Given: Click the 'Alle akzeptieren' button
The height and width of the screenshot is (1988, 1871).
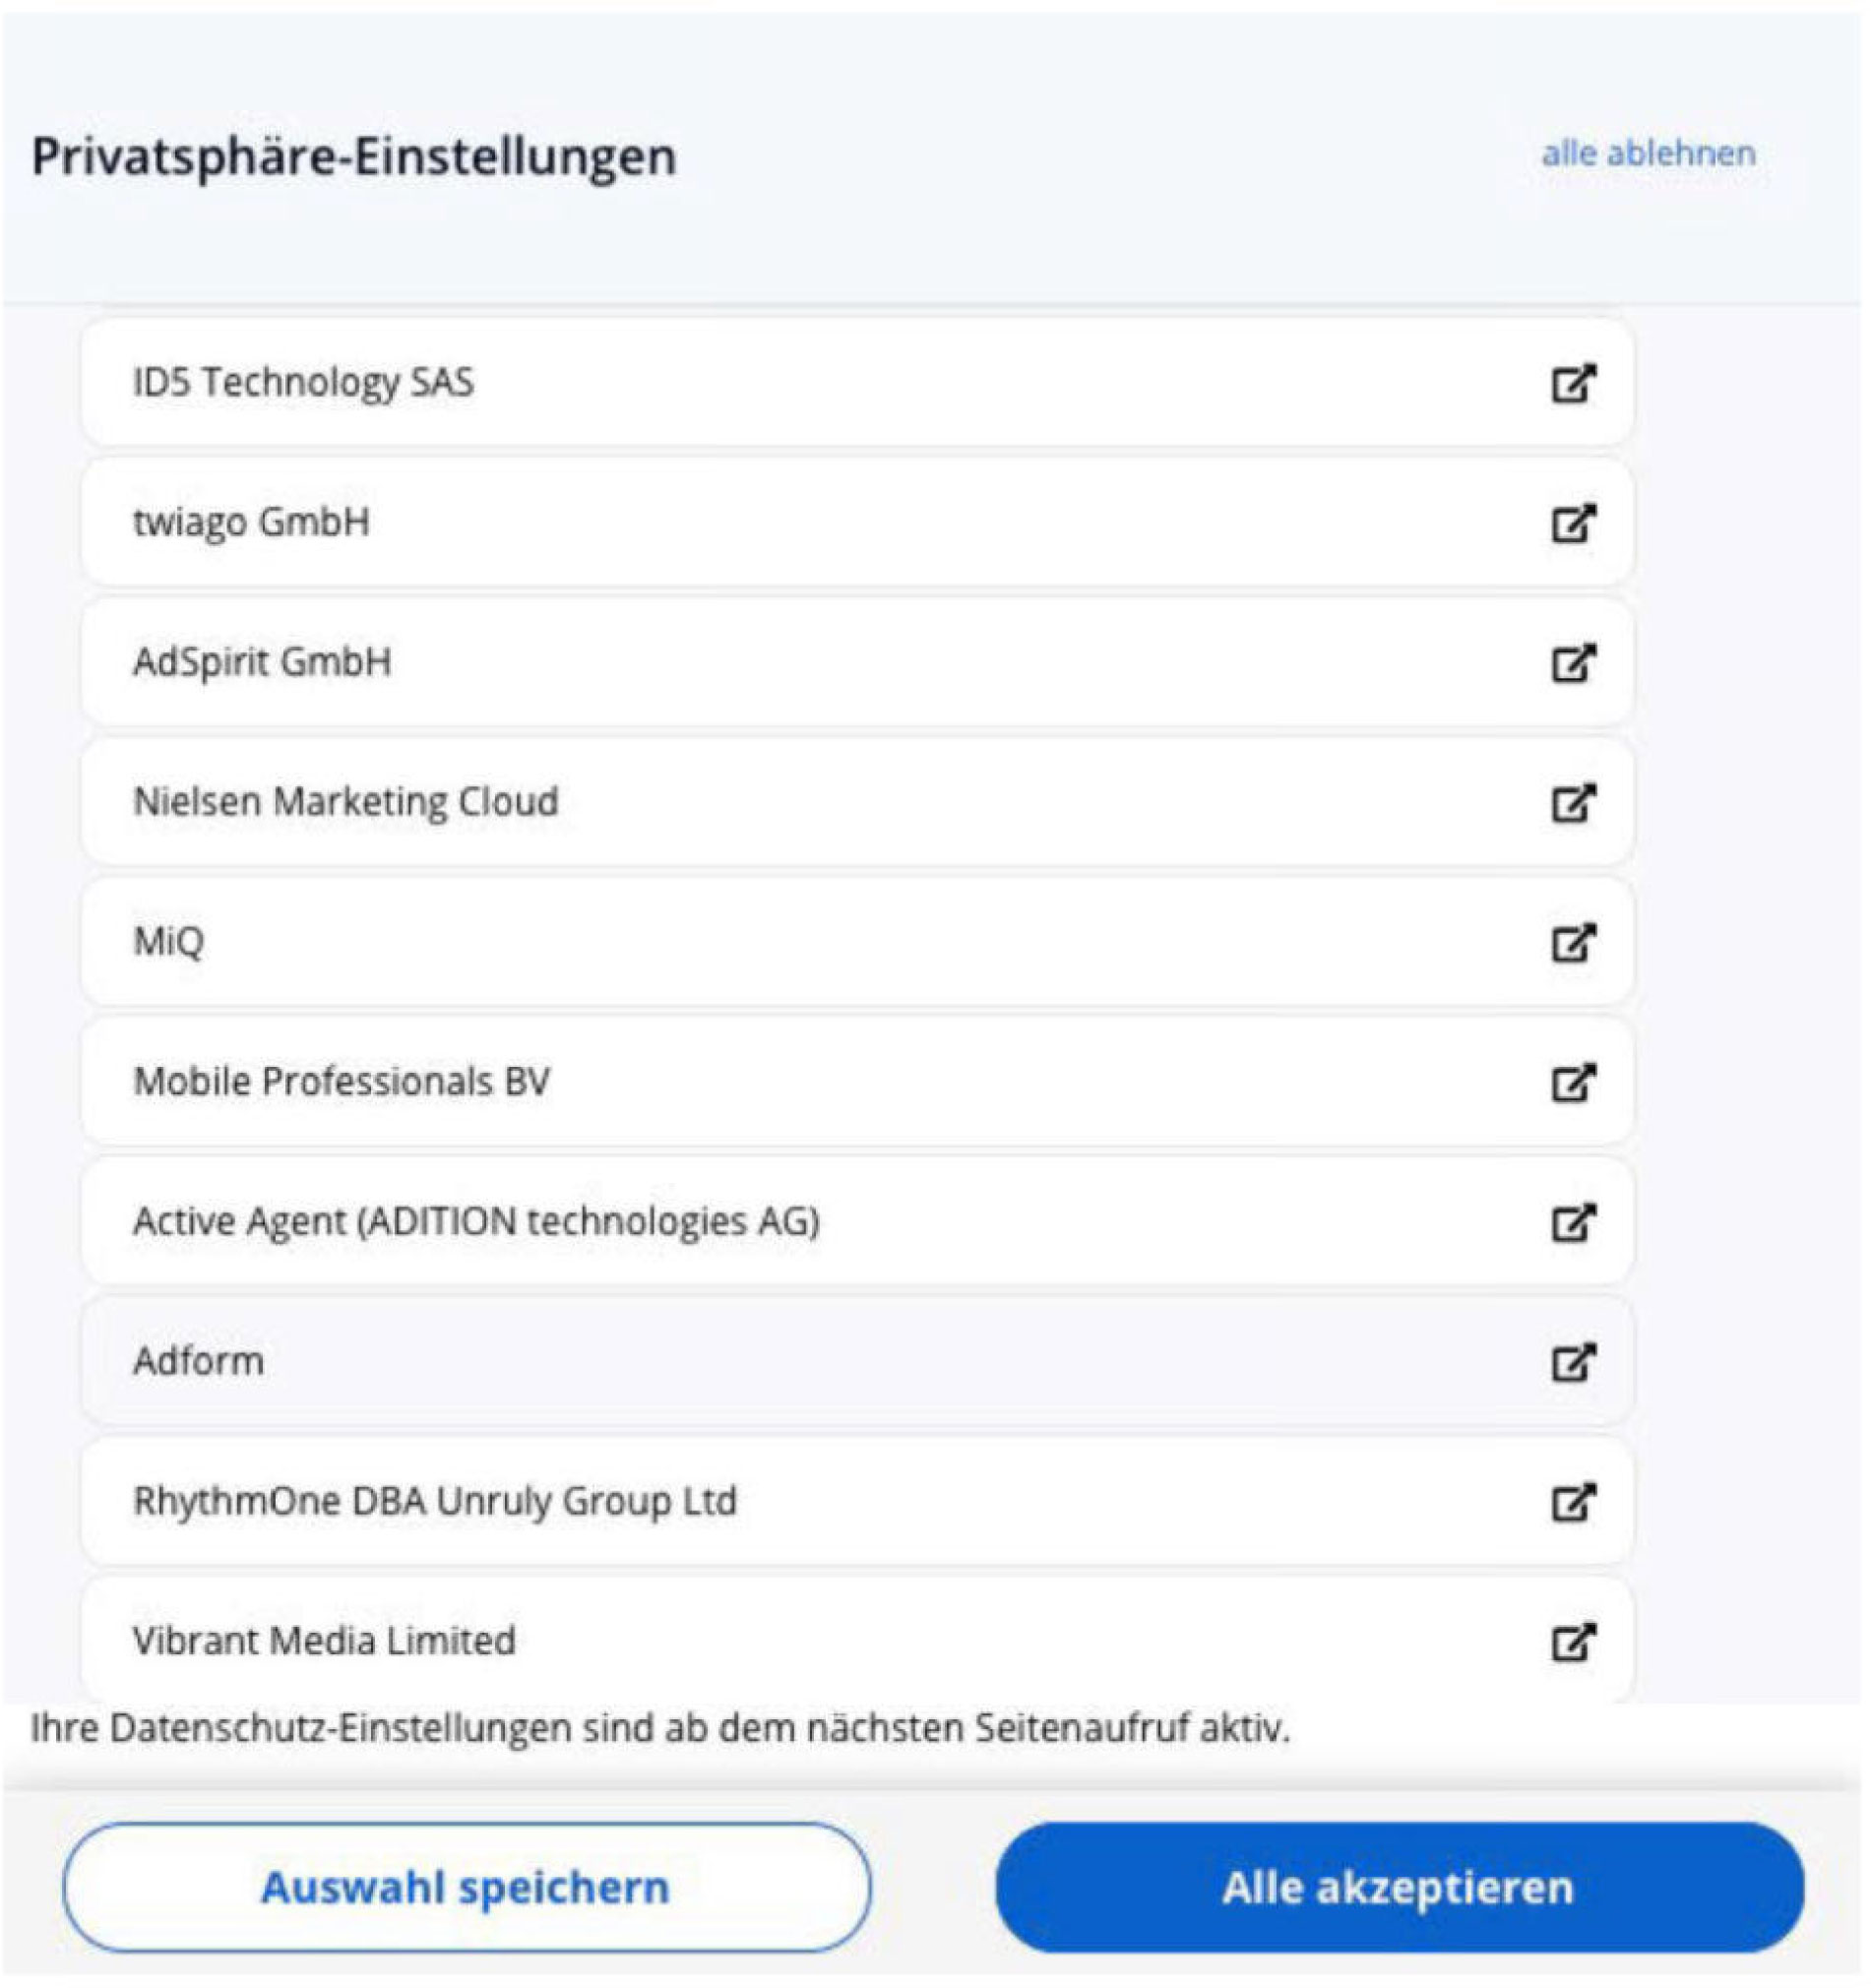Looking at the screenshot, I should click(1399, 1887).
